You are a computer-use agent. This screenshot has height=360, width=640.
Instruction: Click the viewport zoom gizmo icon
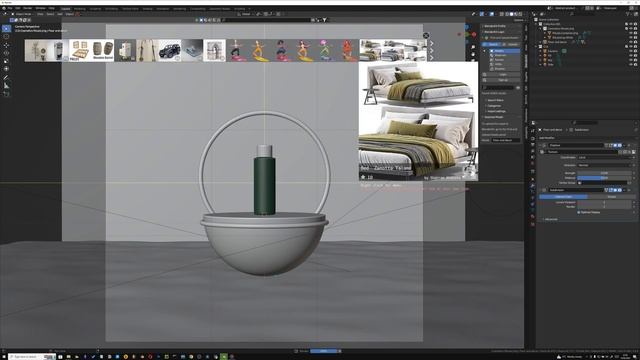point(473,47)
